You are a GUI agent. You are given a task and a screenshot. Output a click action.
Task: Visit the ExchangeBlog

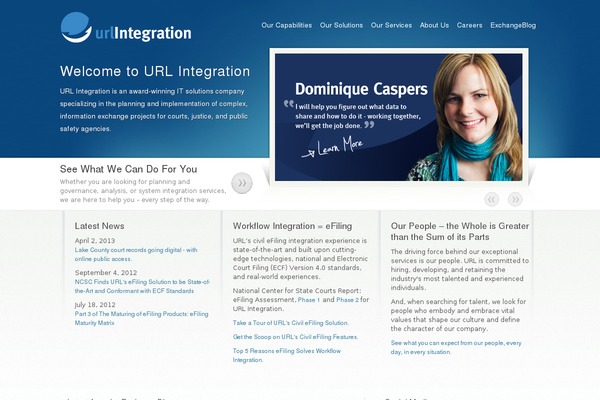pyautogui.click(x=513, y=25)
